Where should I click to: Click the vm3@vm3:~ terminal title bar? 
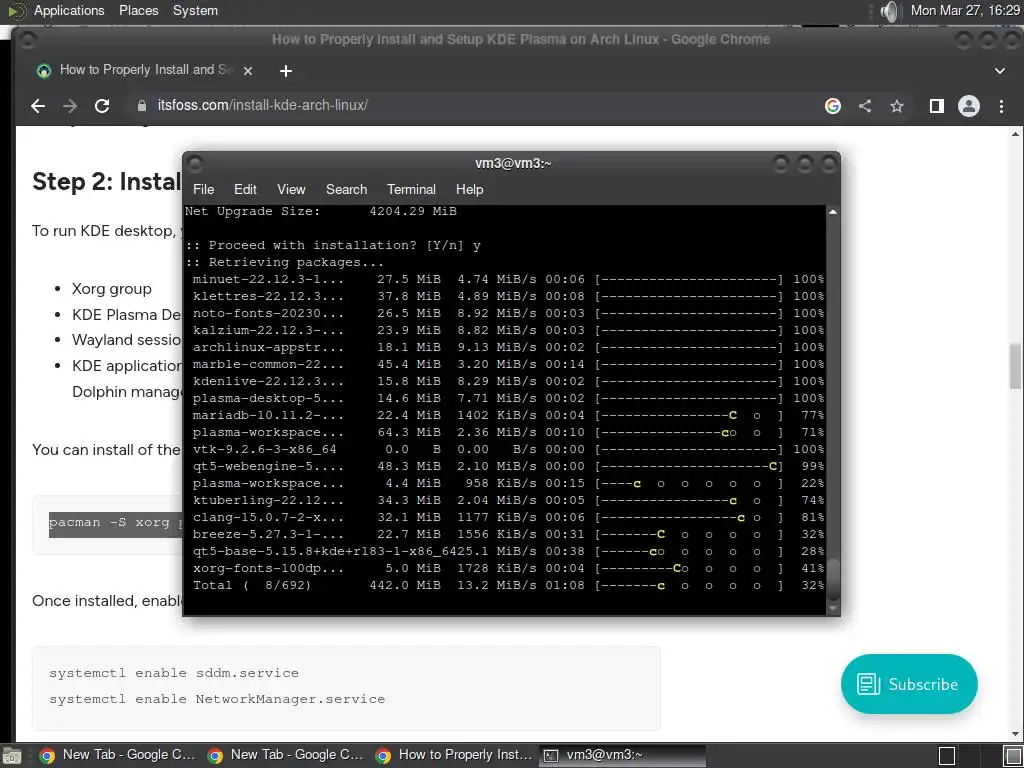pyautogui.click(x=513, y=163)
